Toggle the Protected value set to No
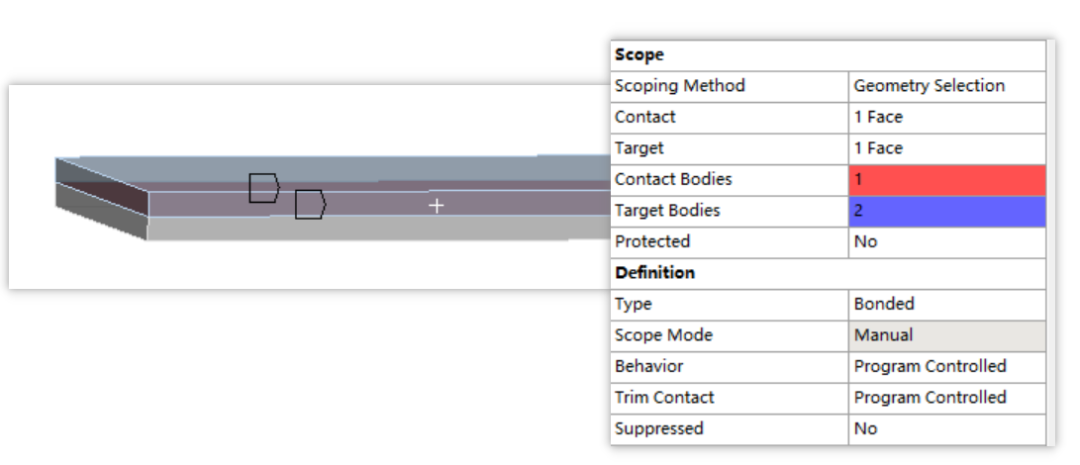 [x=947, y=242]
